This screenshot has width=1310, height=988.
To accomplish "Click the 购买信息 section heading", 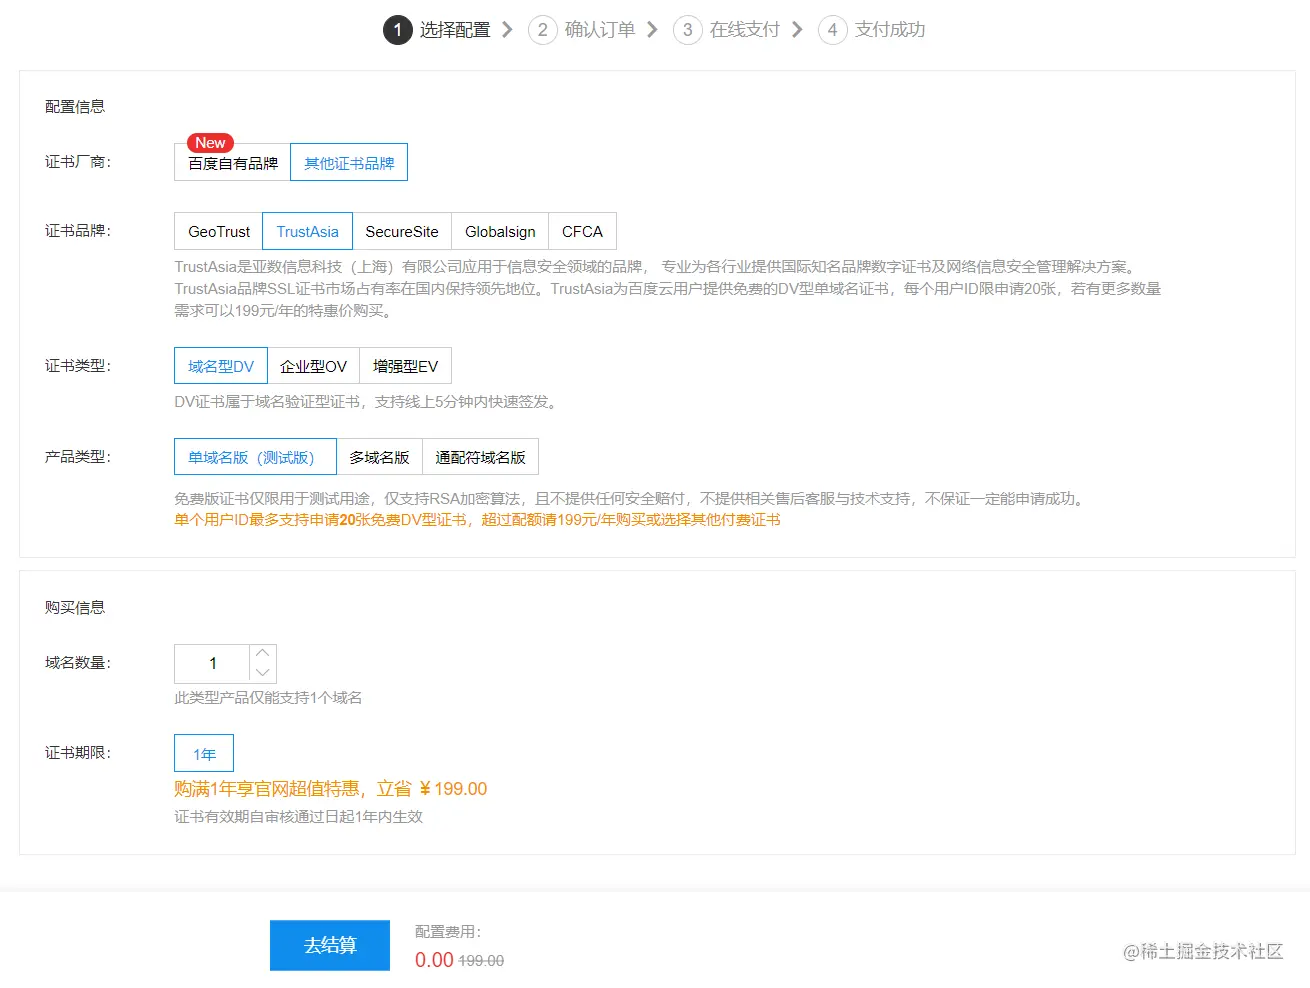I will tap(75, 607).
